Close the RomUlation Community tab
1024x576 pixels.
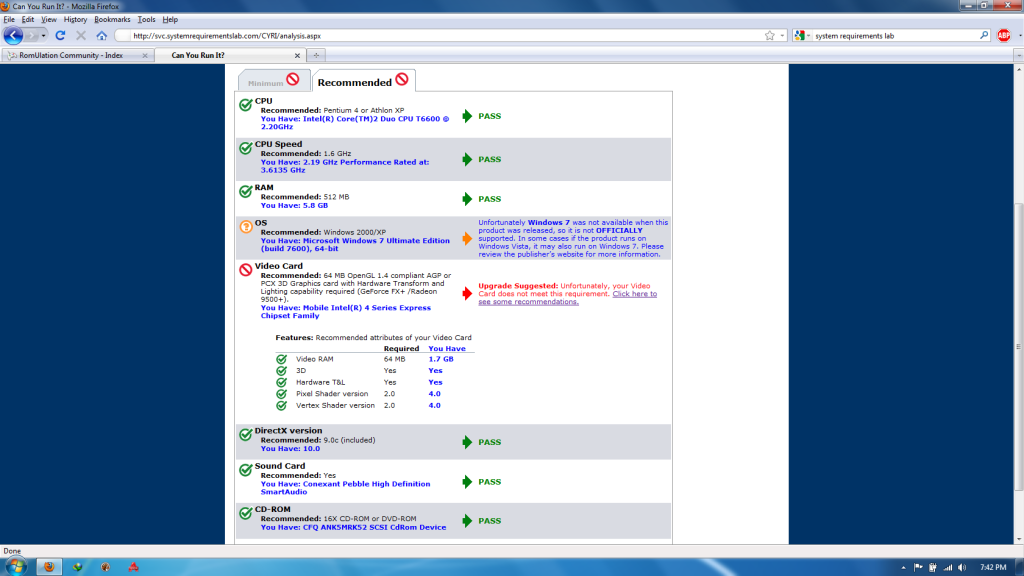point(145,56)
